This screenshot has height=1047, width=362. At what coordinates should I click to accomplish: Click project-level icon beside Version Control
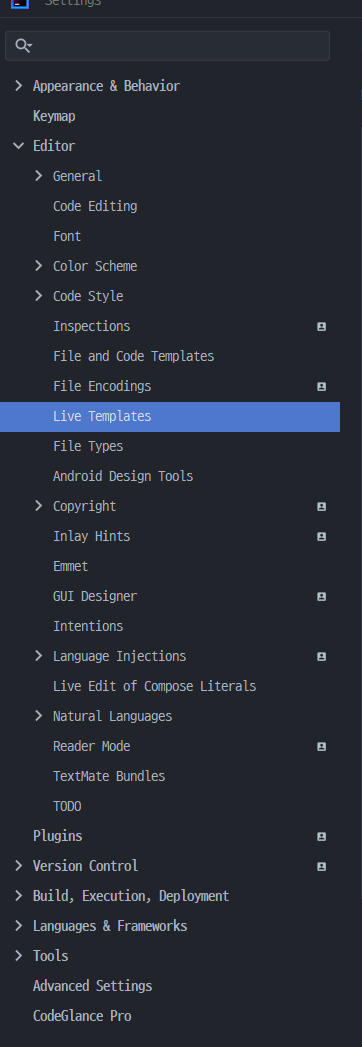(321, 867)
